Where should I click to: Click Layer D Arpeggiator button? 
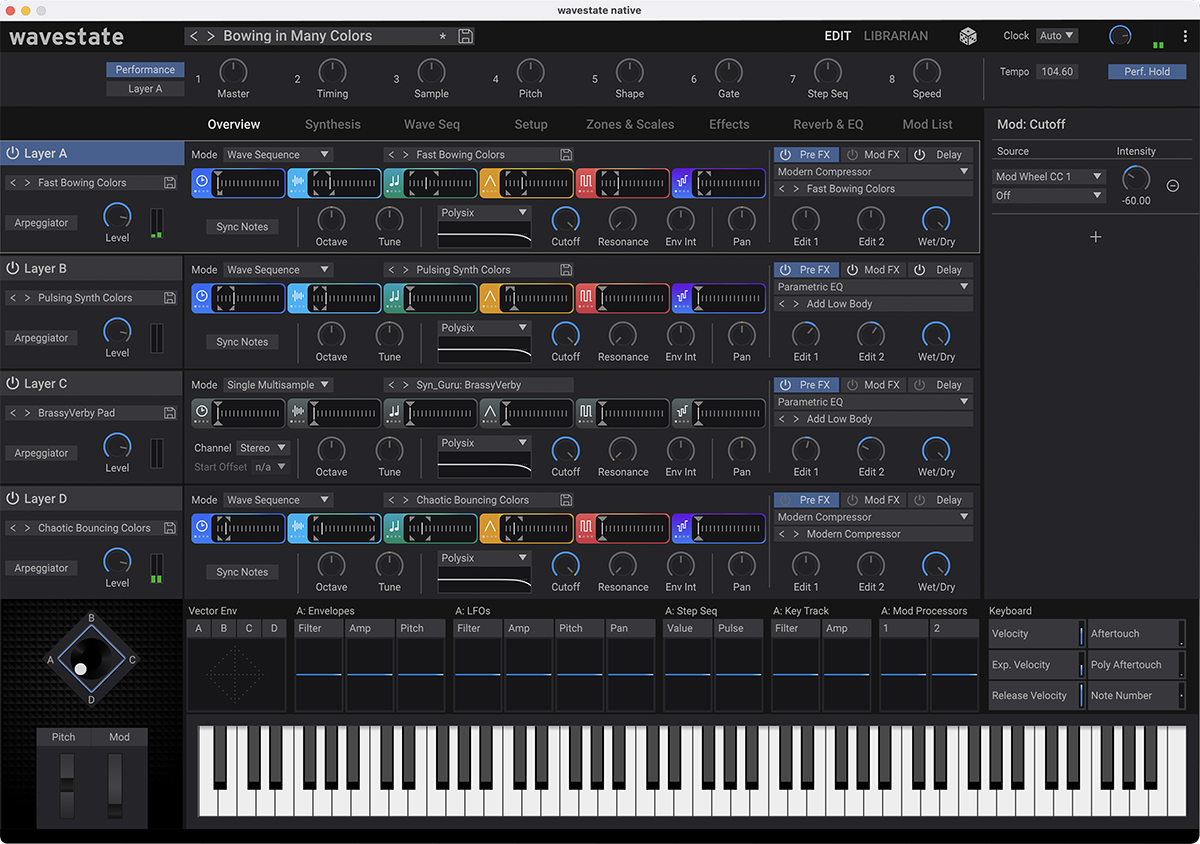tap(41, 568)
